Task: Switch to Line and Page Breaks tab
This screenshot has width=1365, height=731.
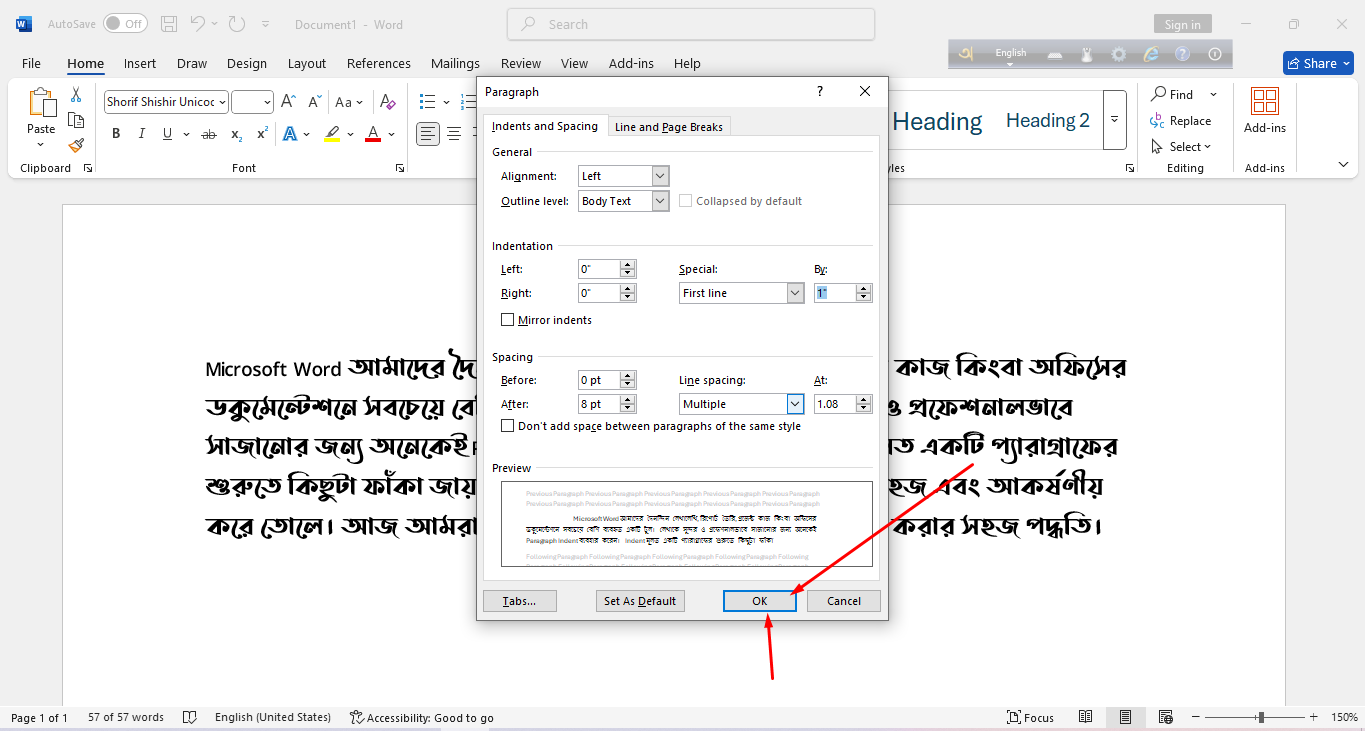Action: pos(669,127)
